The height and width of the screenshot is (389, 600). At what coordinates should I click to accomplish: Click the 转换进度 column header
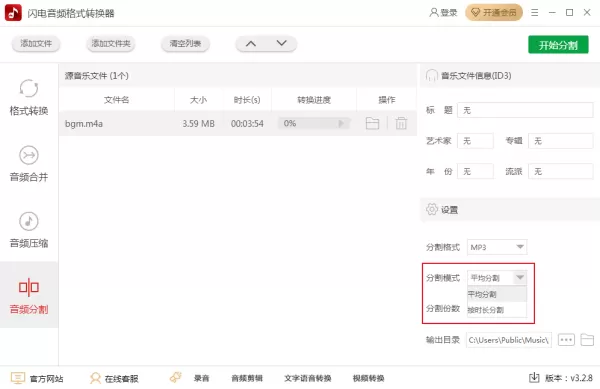[314, 100]
